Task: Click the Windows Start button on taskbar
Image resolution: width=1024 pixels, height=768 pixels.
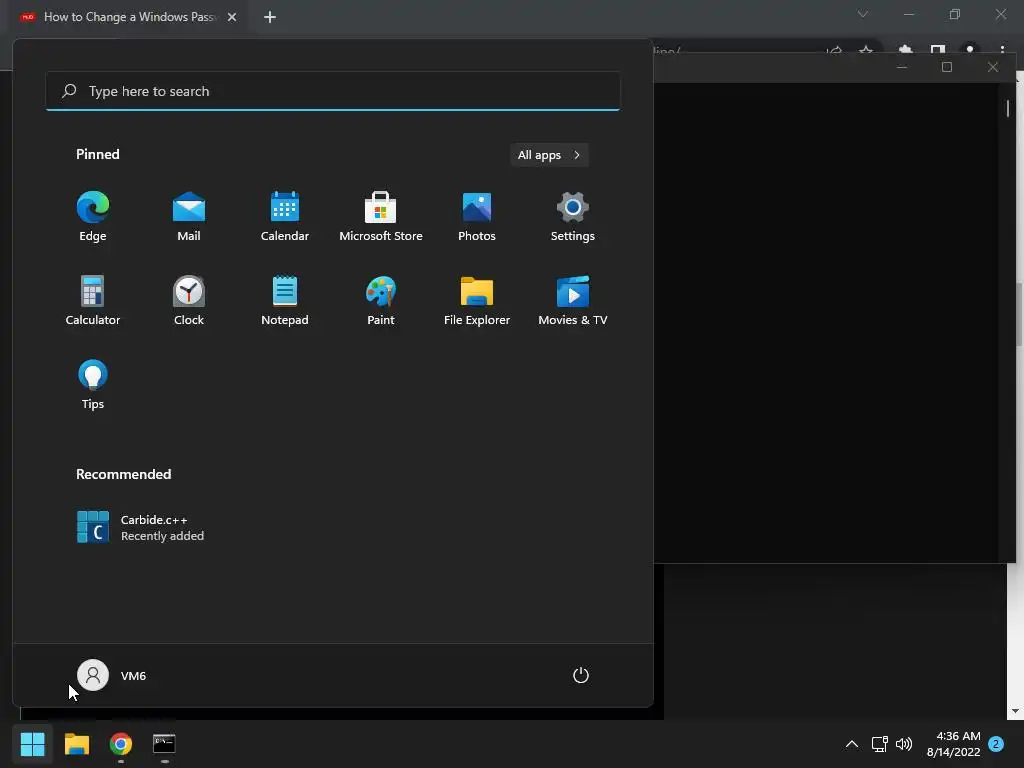Action: point(32,744)
